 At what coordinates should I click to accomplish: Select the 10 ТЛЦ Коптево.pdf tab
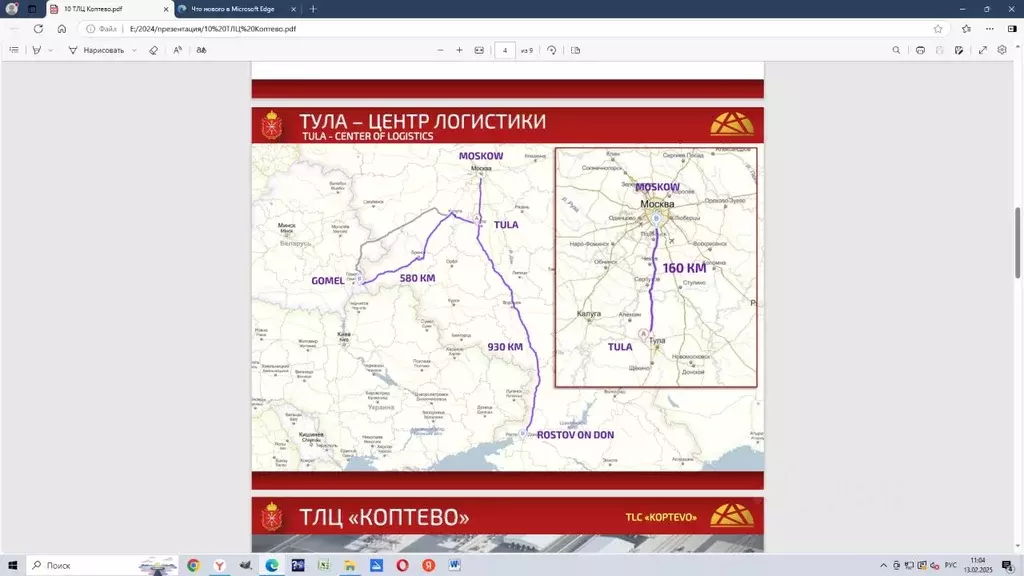coord(109,9)
